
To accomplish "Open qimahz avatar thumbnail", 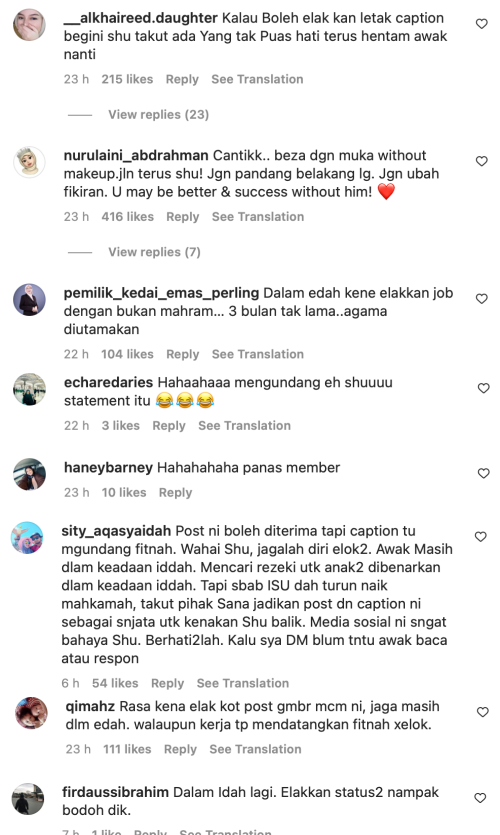I will coord(31,713).
